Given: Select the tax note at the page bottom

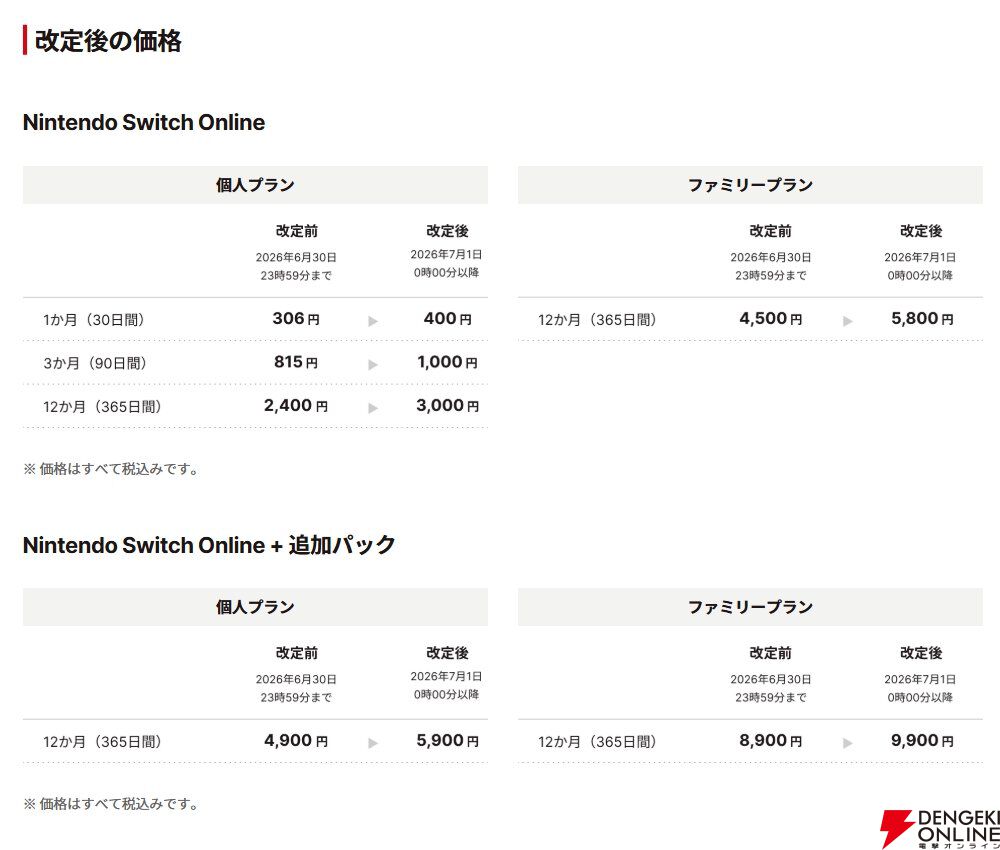Looking at the screenshot, I should [111, 803].
